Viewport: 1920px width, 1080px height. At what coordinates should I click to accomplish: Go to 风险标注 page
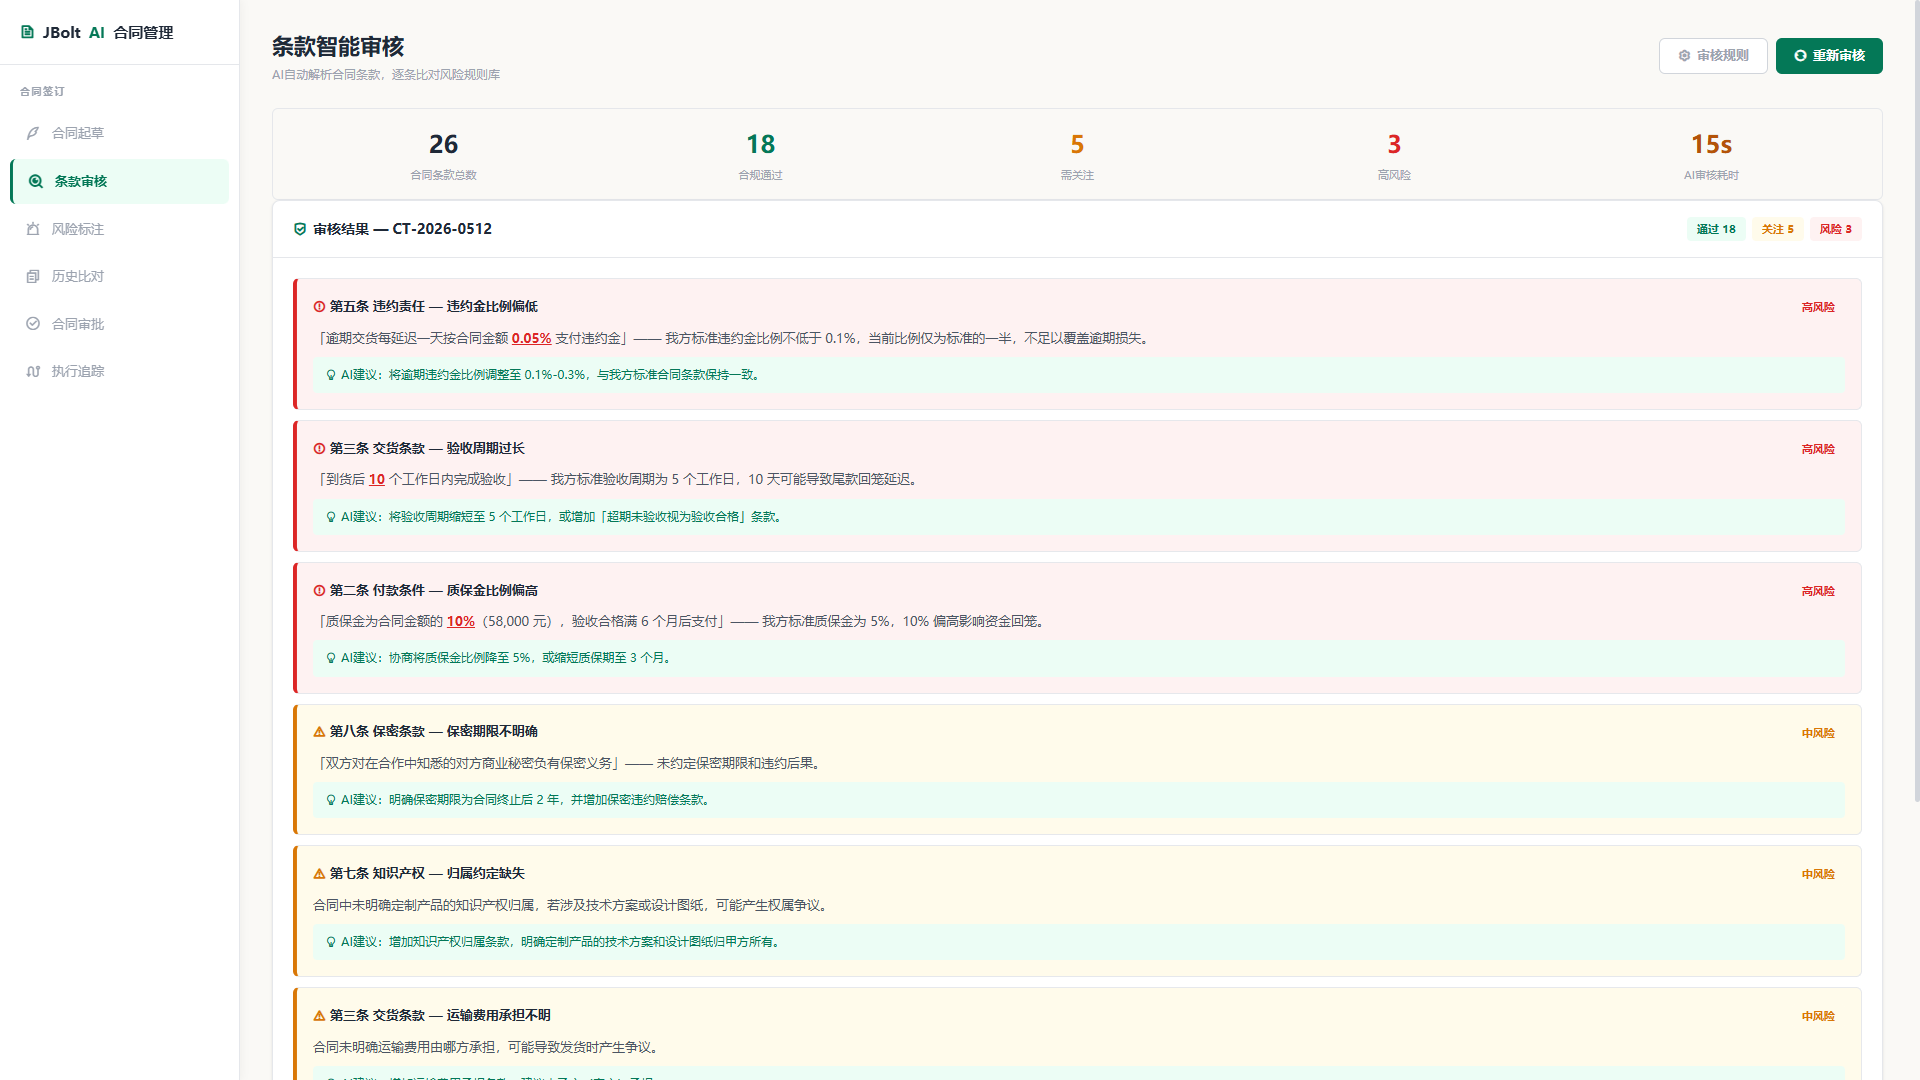coord(119,229)
